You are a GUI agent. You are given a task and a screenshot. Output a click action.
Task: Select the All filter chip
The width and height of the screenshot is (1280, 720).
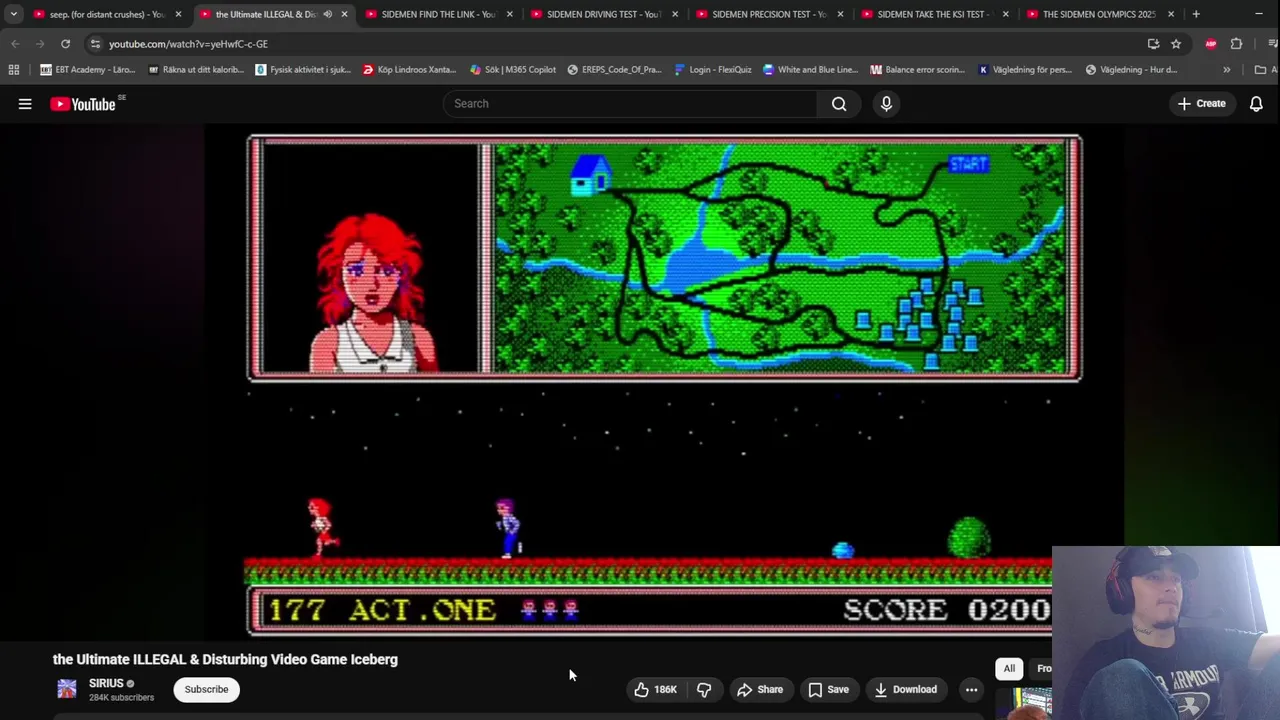pos(1009,669)
